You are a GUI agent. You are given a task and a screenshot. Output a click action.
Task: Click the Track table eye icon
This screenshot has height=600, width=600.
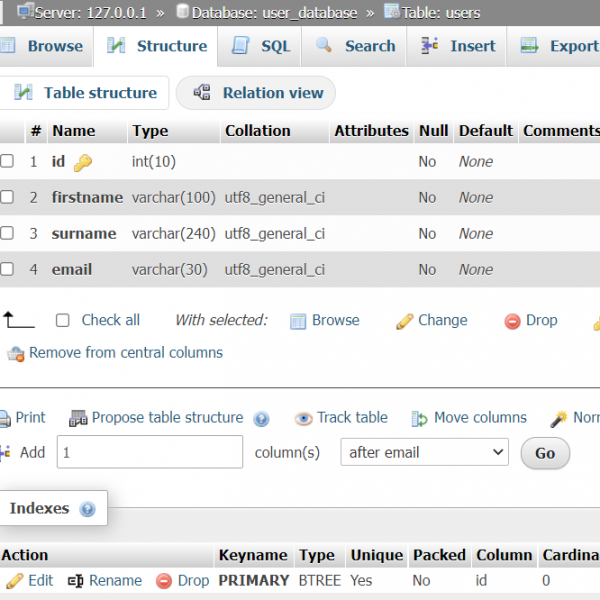coord(303,419)
